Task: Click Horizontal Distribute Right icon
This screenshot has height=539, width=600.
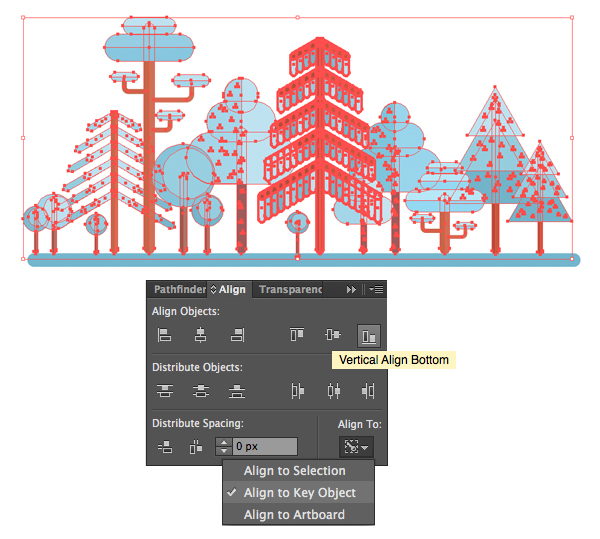Action: coord(368,391)
